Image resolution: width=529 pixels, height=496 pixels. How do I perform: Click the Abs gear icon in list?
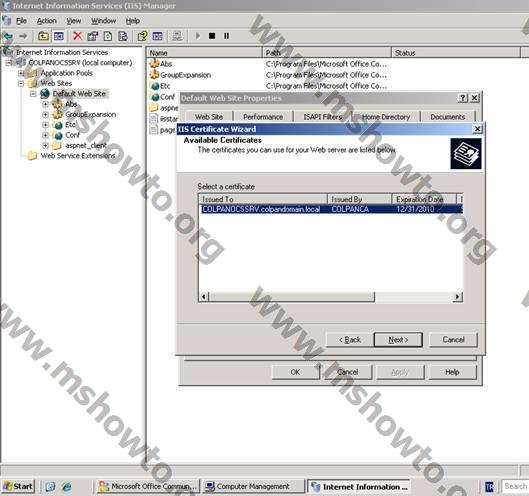click(155, 63)
